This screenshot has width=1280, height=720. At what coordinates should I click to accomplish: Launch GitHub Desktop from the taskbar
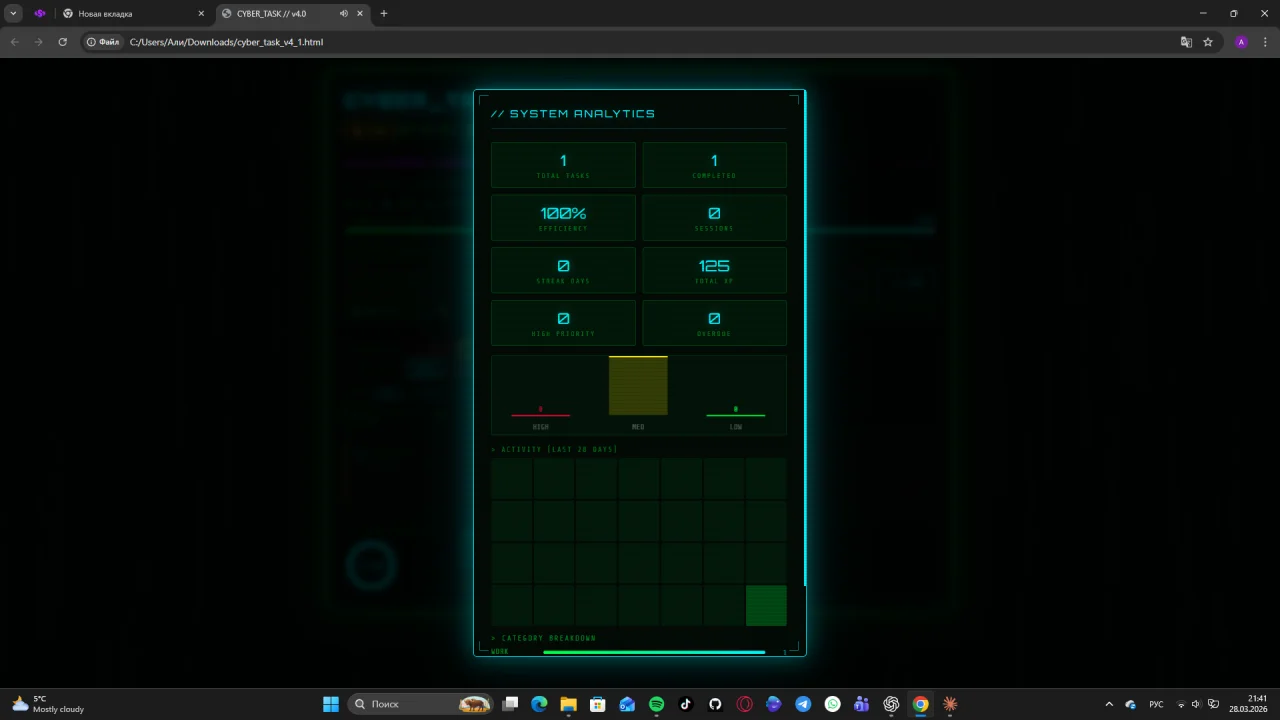click(715, 704)
